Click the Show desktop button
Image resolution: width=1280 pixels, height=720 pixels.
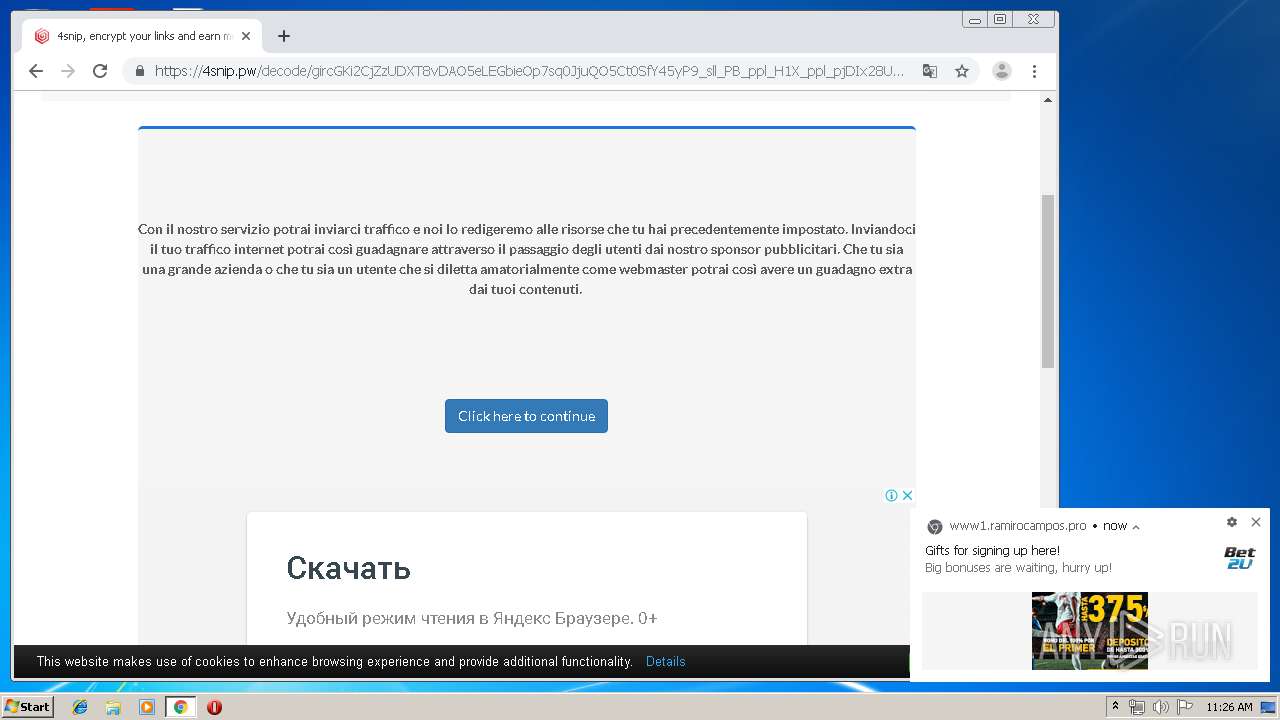click(1268, 707)
